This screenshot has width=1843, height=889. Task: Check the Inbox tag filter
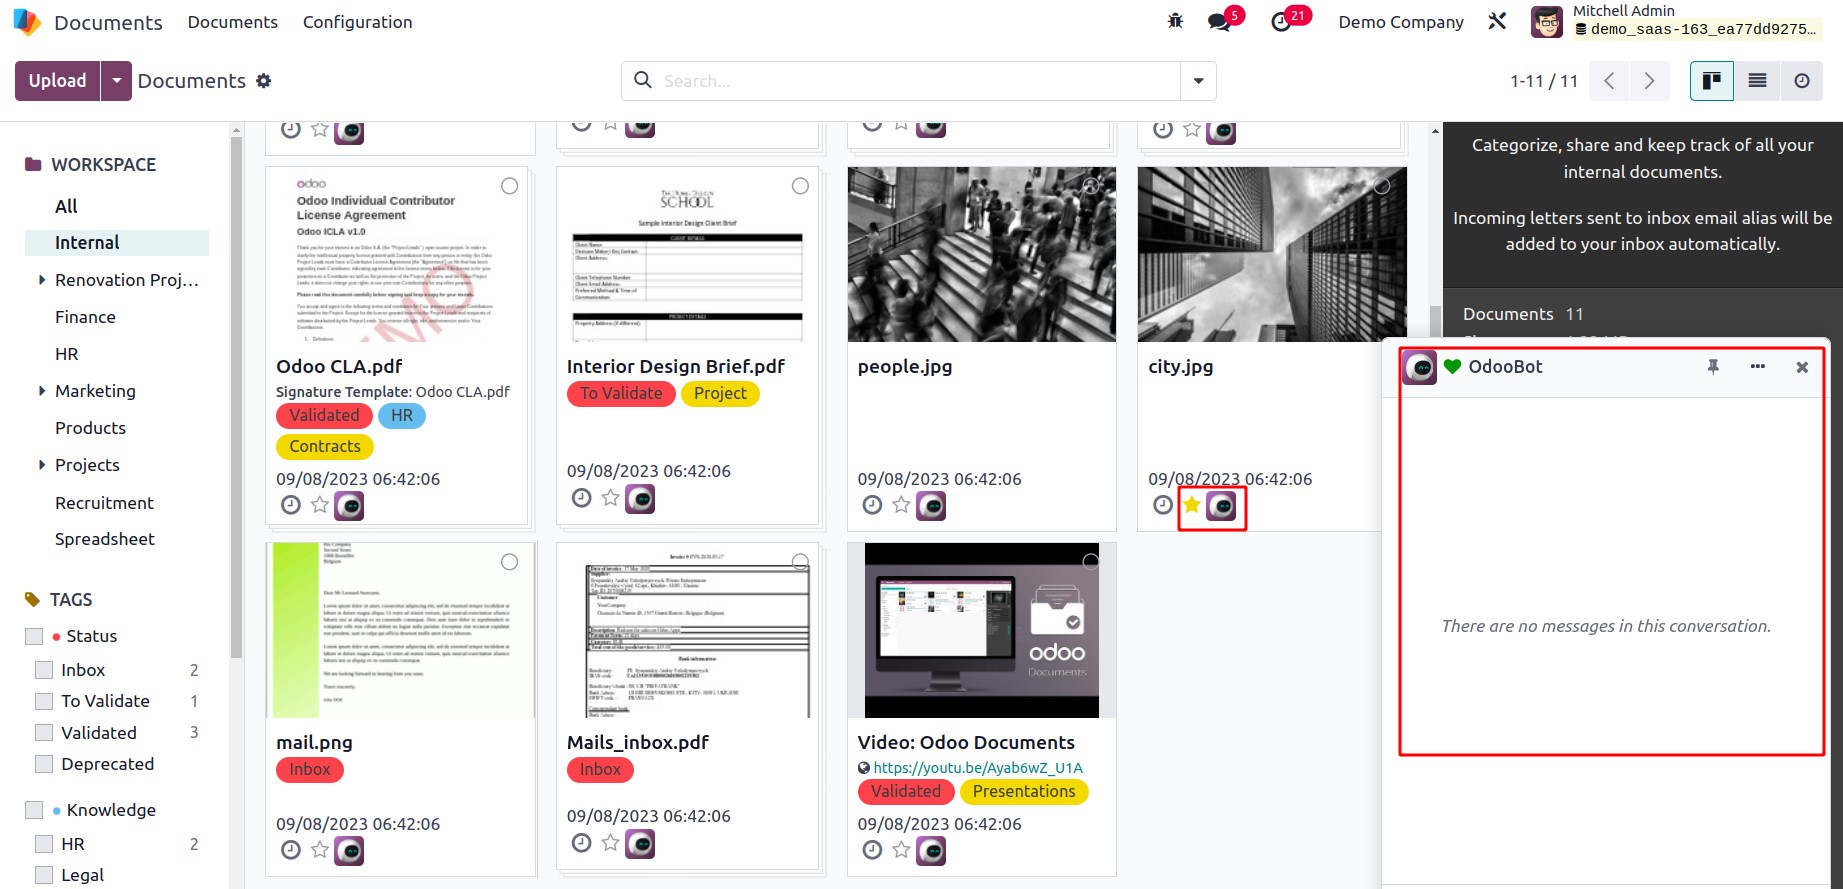tap(44, 670)
